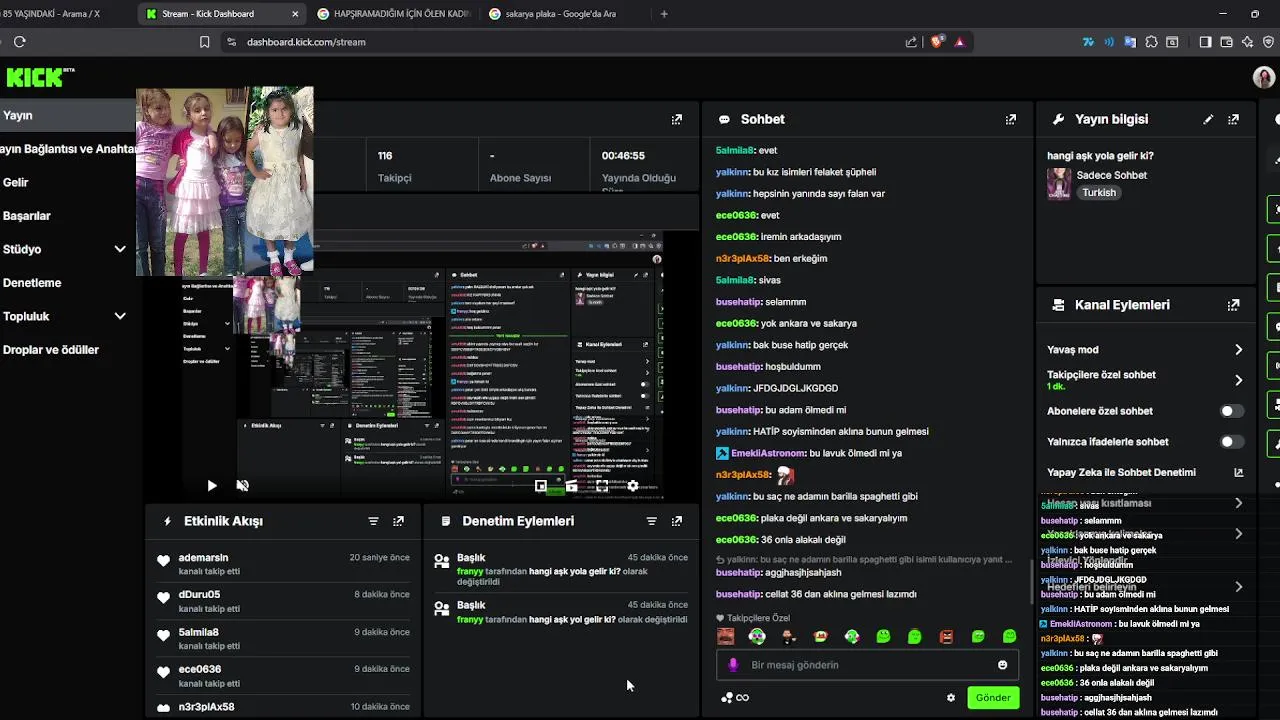Unmute the stream preview player
This screenshot has width=1280, height=720.
click(242, 485)
